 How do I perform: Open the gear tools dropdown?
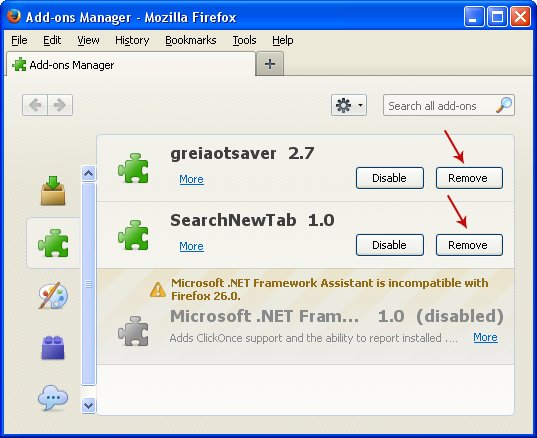(x=349, y=105)
